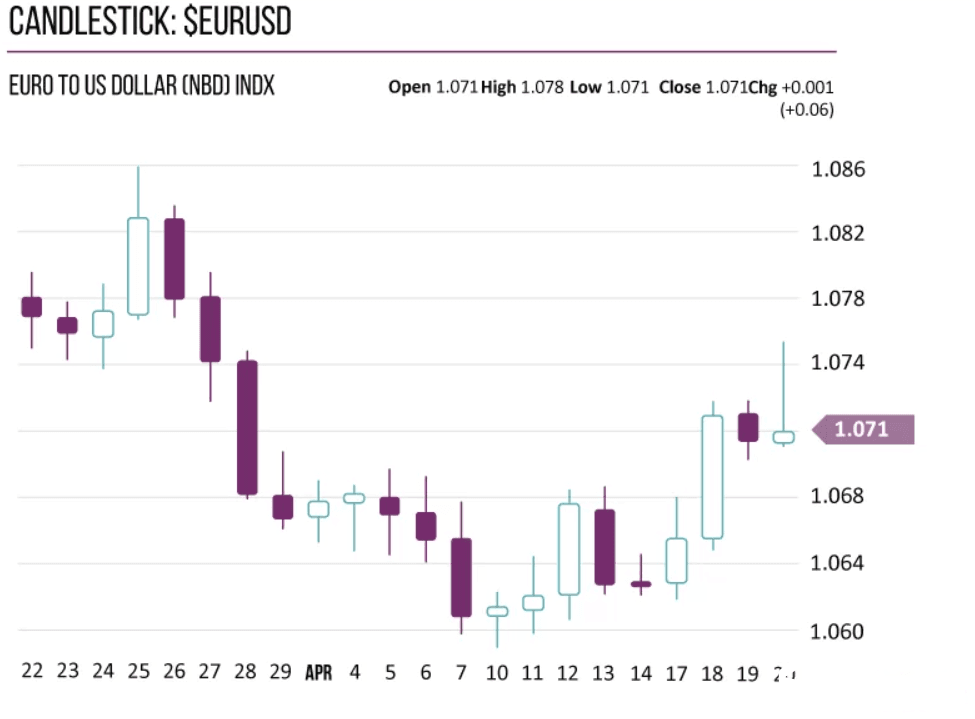Viewport: 975px width, 719px height.
Task: Click the 1.086 price axis label
Action: 838,169
